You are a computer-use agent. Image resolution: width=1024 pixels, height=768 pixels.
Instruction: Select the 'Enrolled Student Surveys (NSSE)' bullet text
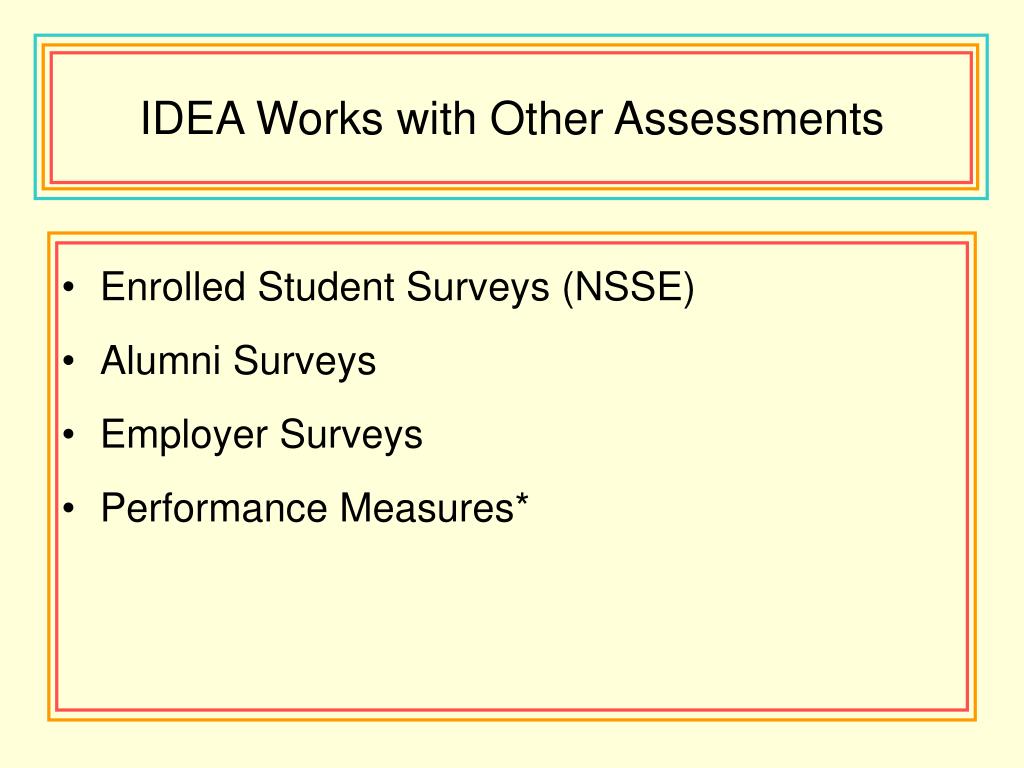coord(397,287)
